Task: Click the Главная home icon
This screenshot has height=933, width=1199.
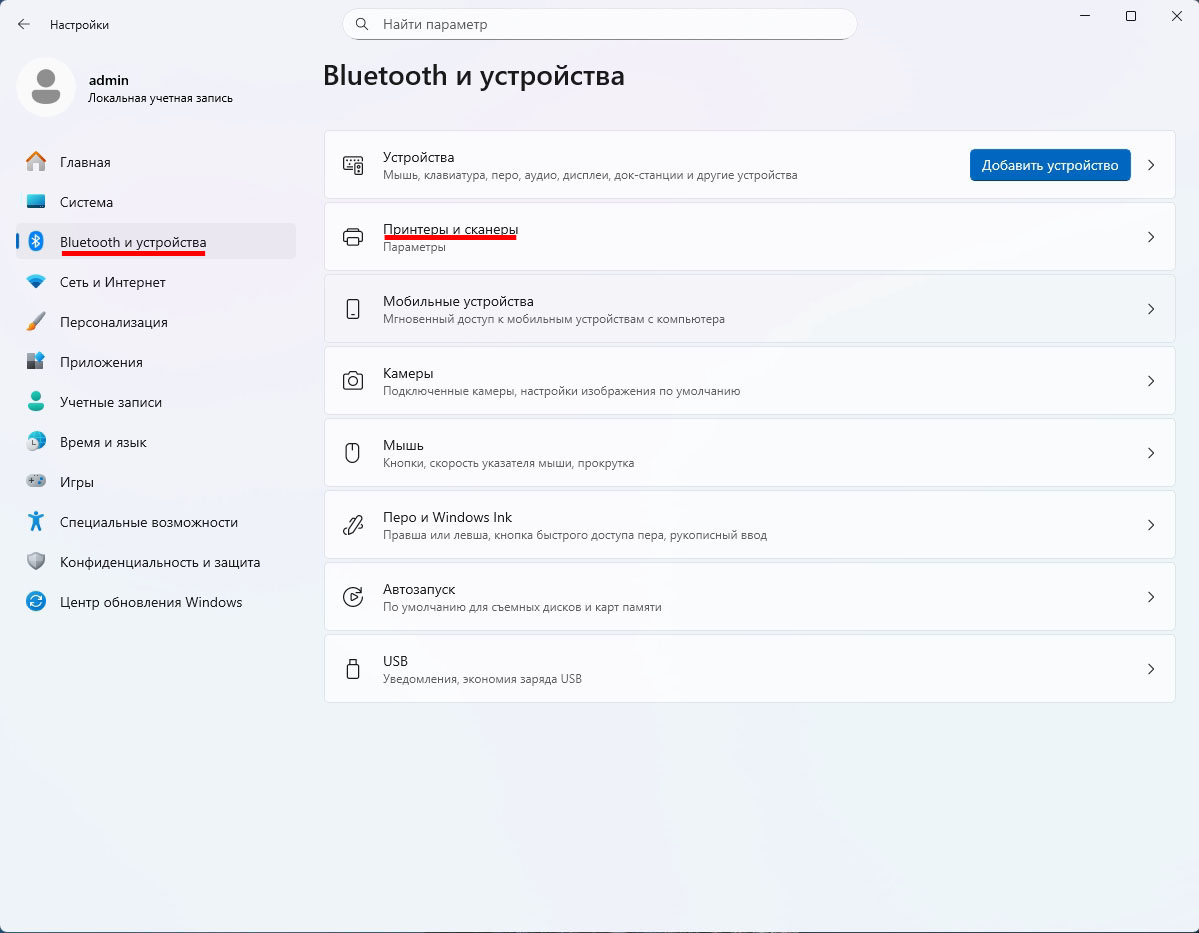Action: tap(36, 161)
